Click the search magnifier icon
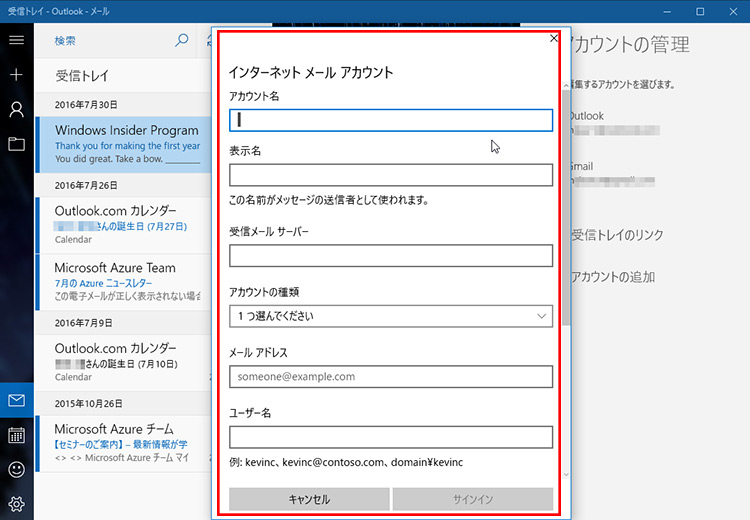 pyautogui.click(x=181, y=41)
